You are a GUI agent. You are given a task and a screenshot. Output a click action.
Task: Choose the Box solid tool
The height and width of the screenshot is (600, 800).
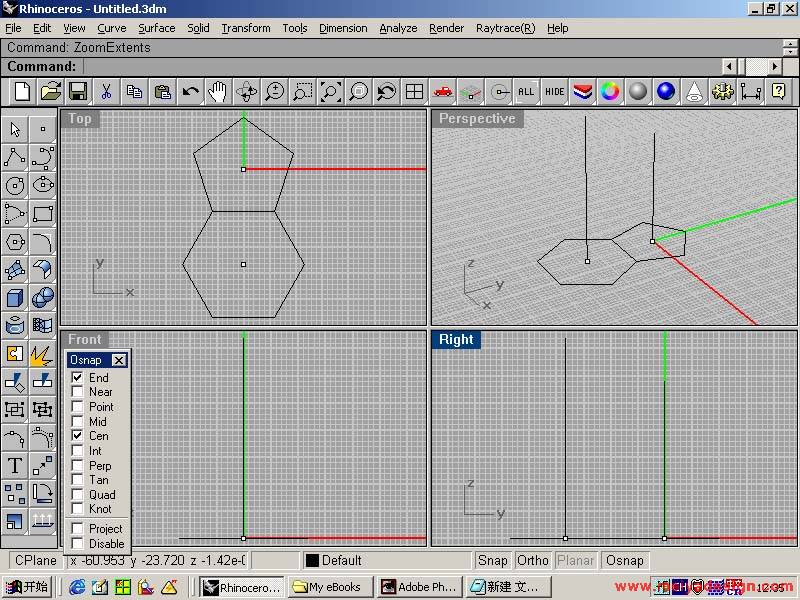(15, 297)
